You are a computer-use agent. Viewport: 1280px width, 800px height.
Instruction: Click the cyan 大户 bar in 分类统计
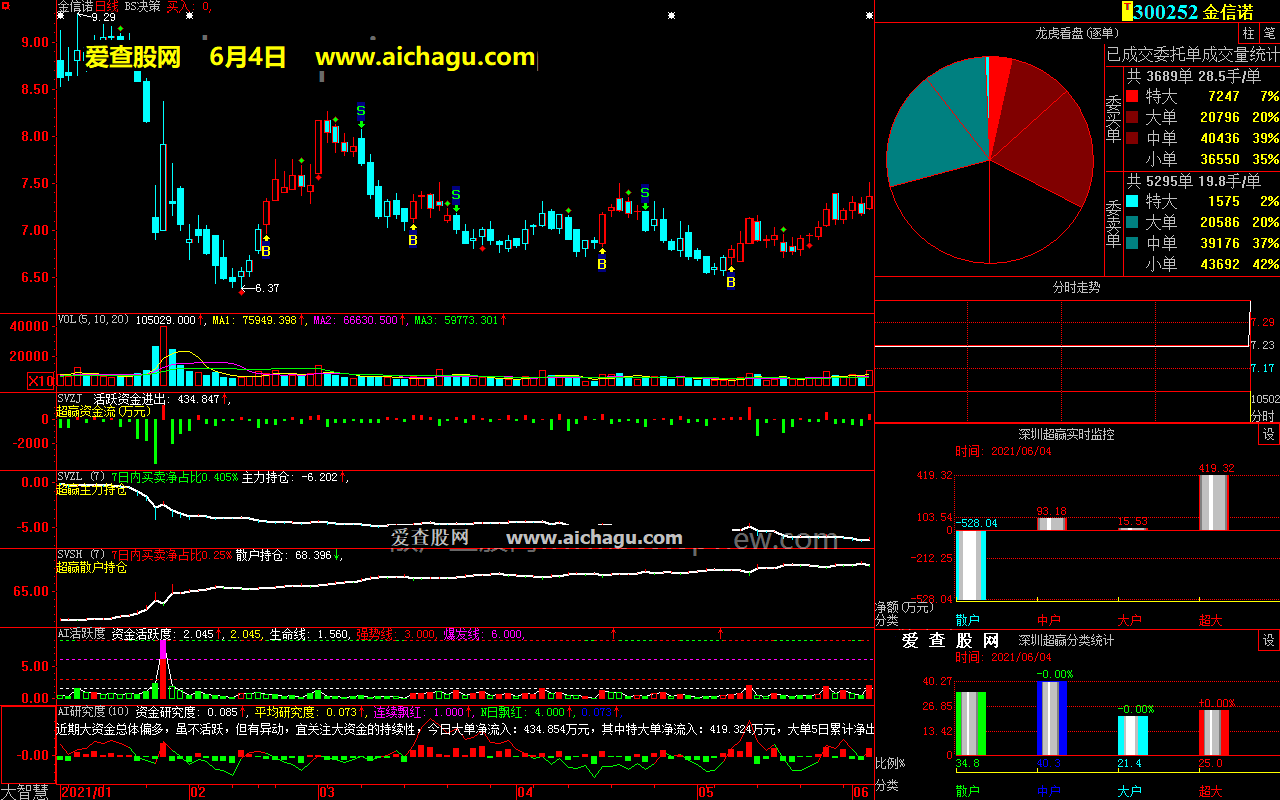pyautogui.click(x=1132, y=735)
